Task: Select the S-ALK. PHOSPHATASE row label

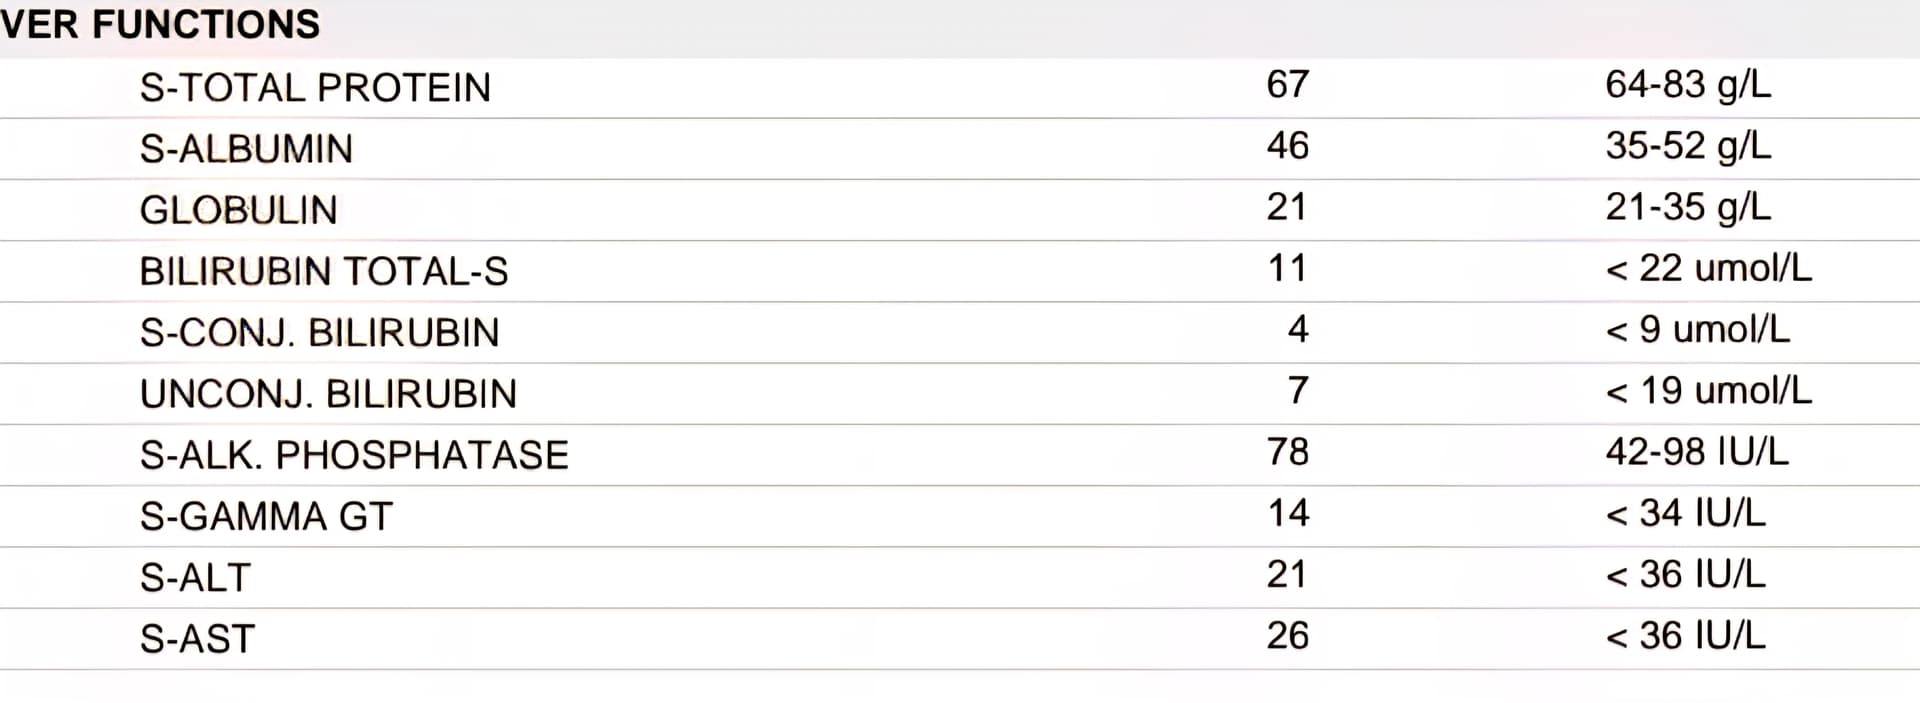Action: [354, 455]
